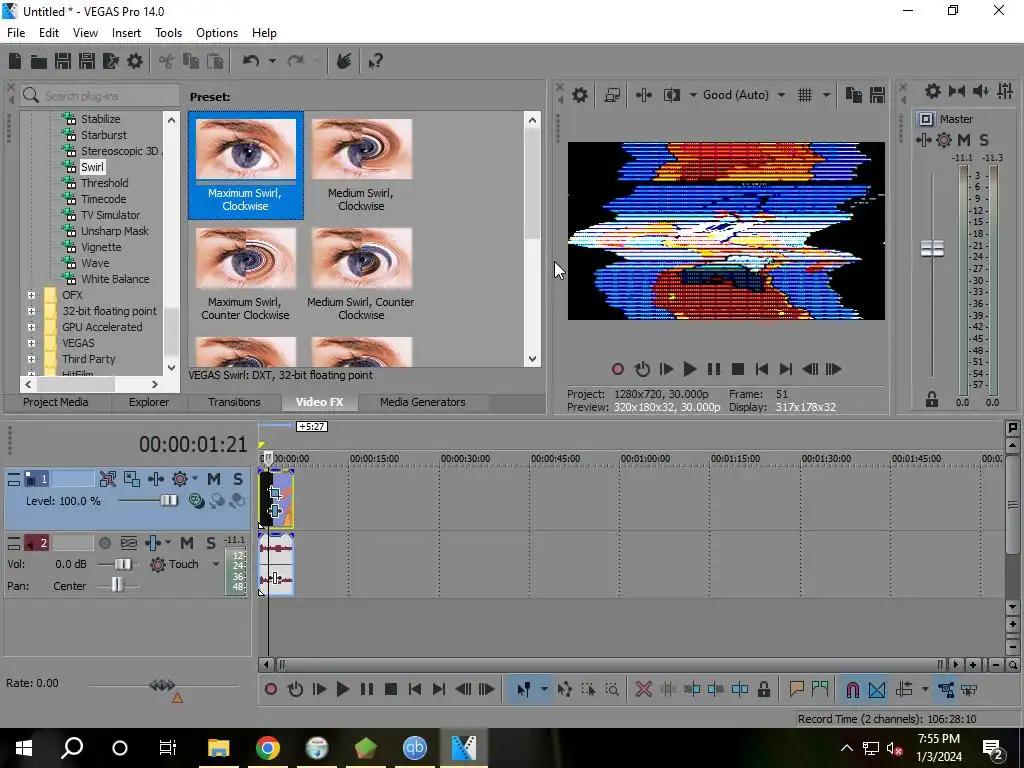1024x768 pixels.
Task: Expand the OFX folder
Action: click(x=31, y=295)
